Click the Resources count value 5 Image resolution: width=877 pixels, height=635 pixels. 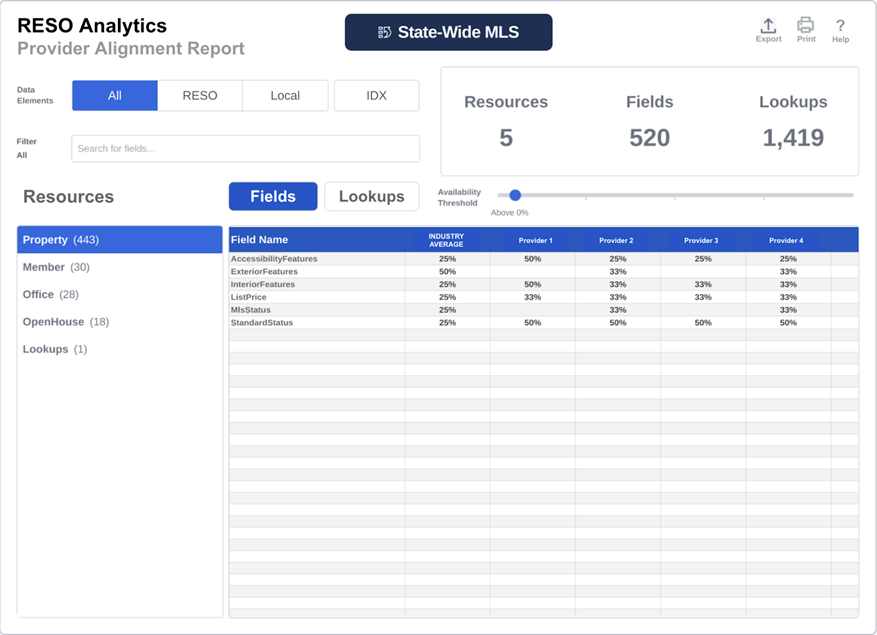coord(506,138)
